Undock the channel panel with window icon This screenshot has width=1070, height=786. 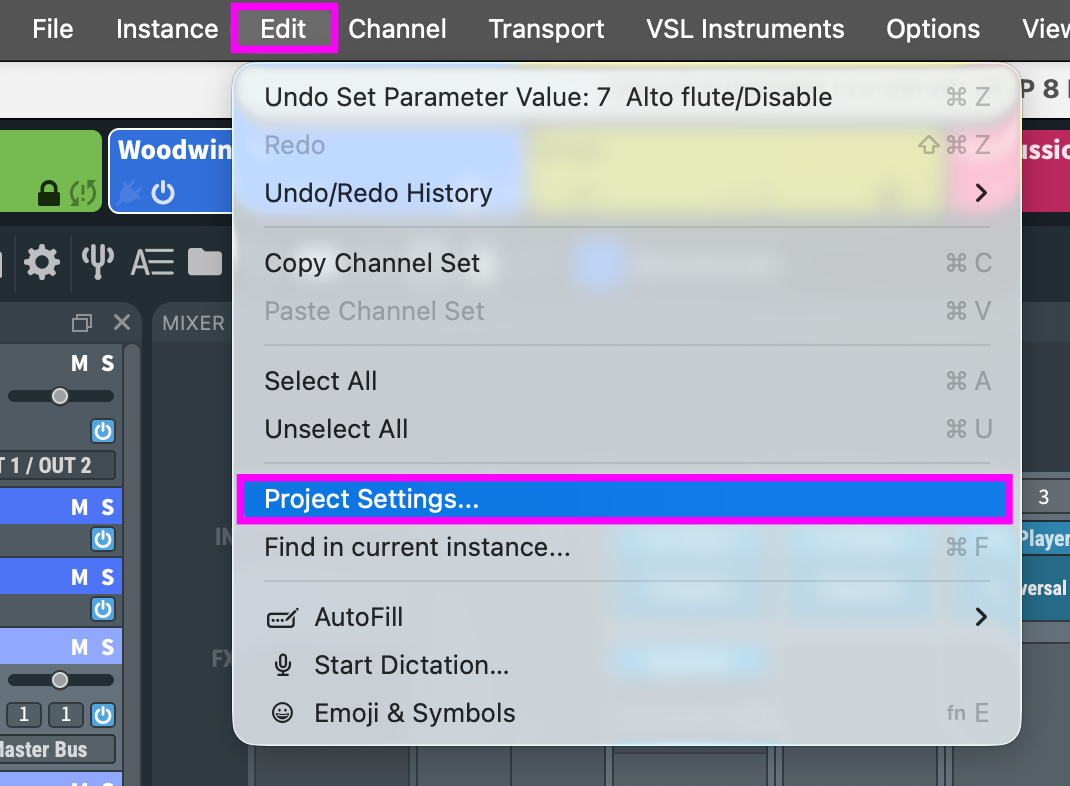coord(81,323)
